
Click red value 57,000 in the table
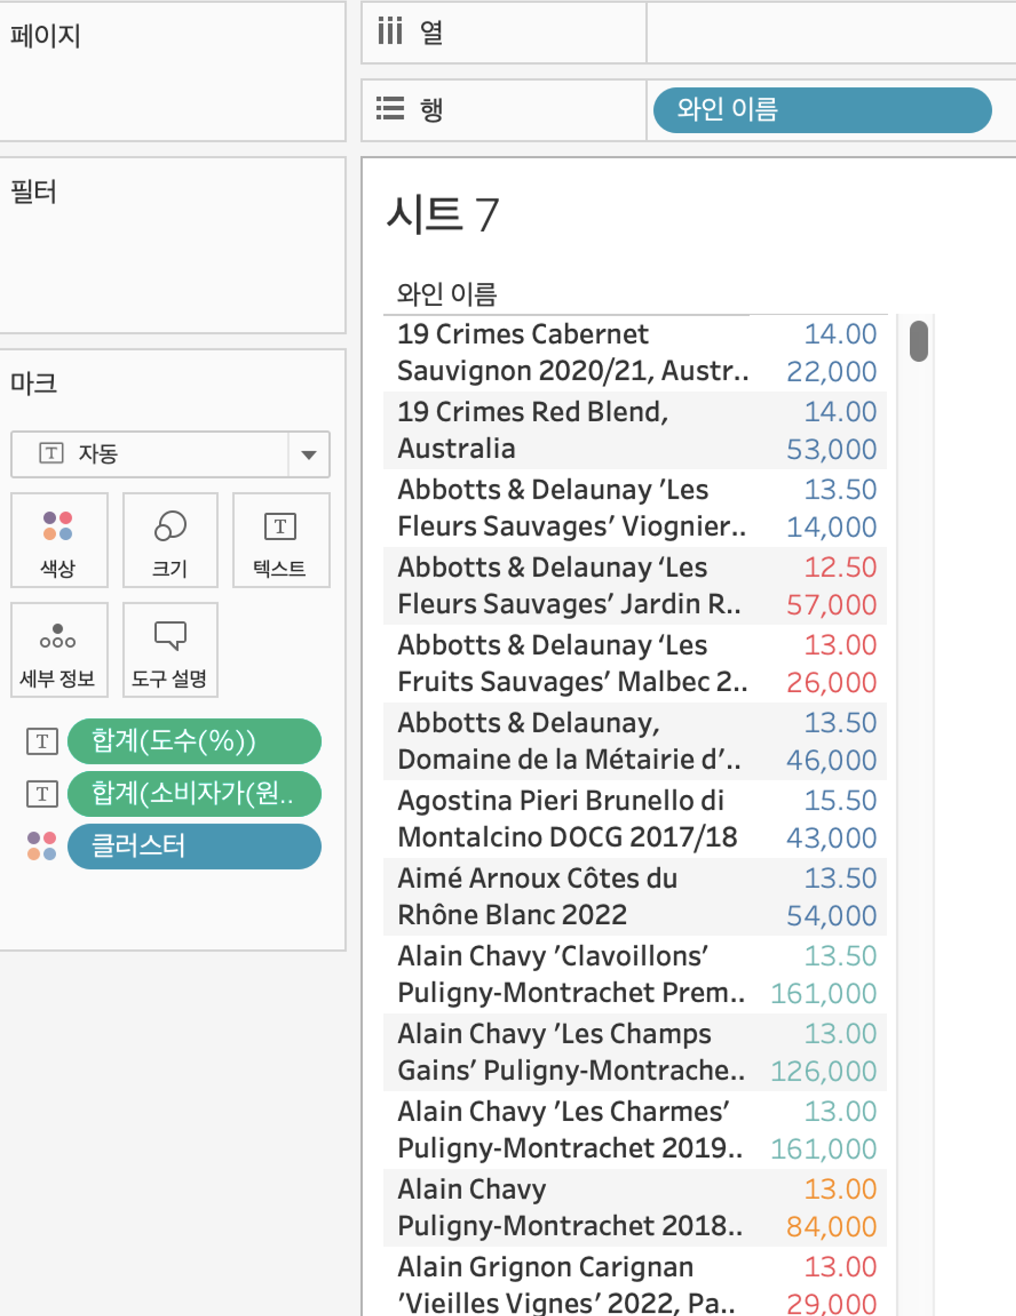[831, 604]
